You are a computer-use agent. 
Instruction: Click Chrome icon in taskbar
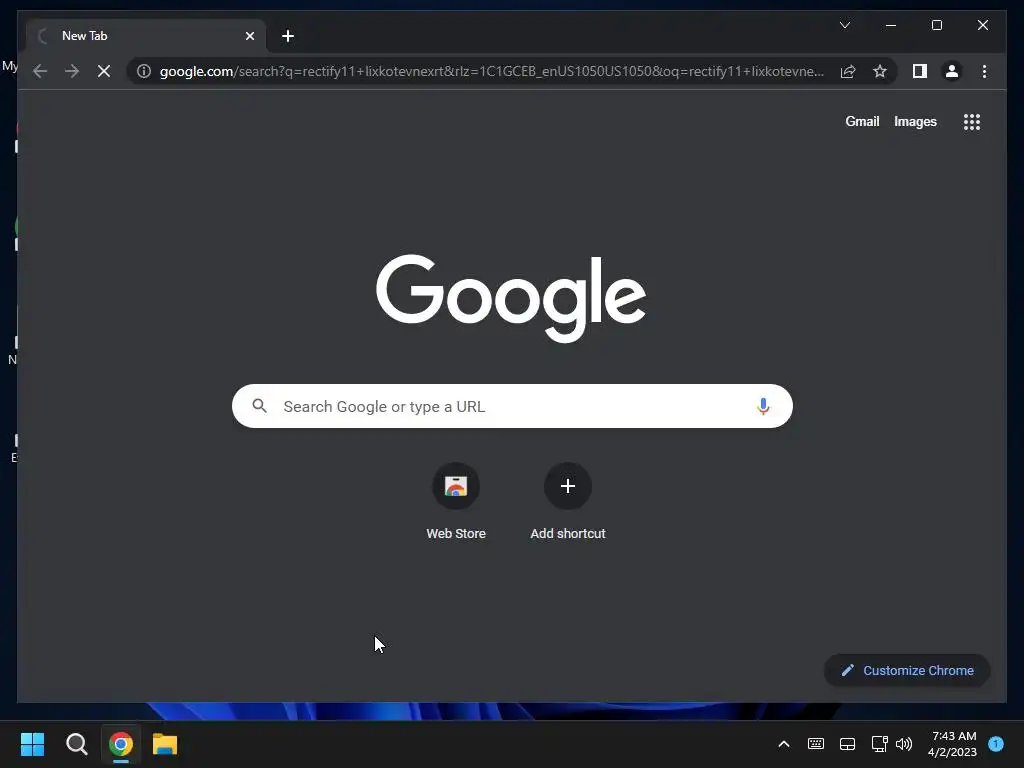[121, 744]
